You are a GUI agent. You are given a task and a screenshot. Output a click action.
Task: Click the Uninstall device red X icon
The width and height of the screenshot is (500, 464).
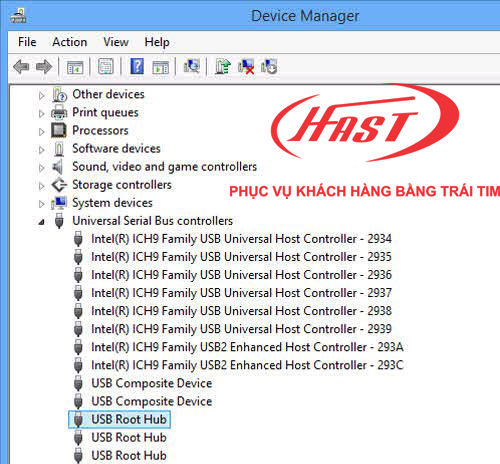point(246,67)
